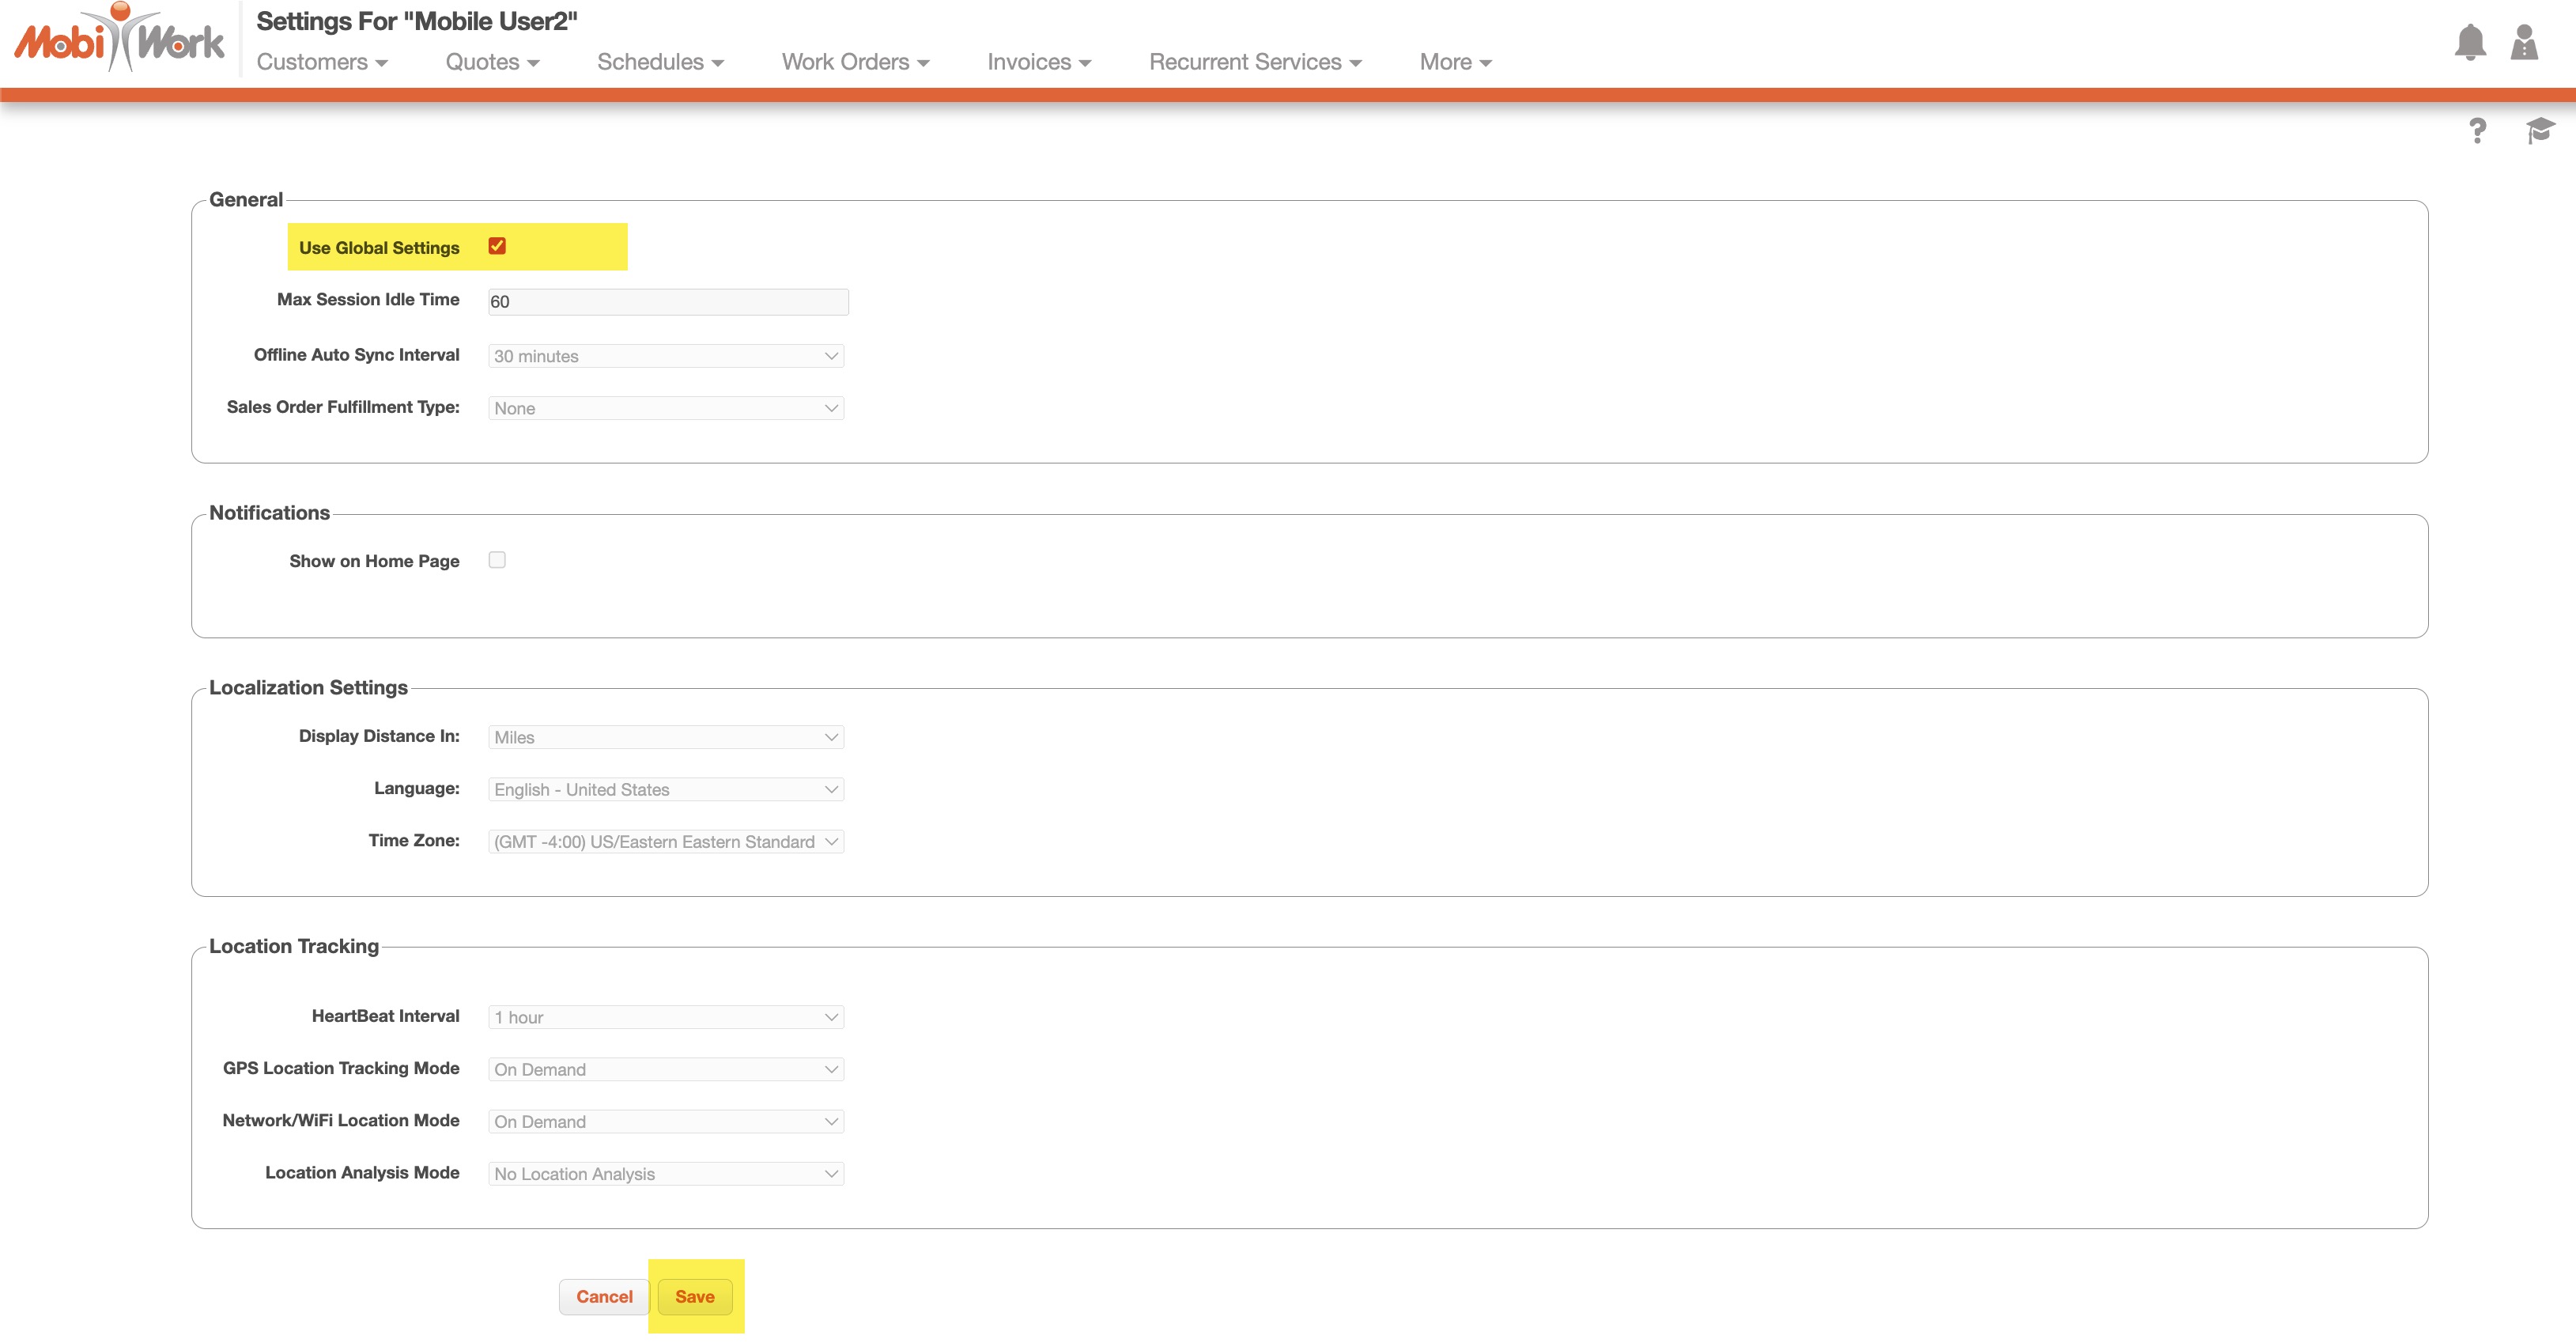Open the Location Analysis Mode dropdown
The height and width of the screenshot is (1343, 2576).
coord(666,1174)
